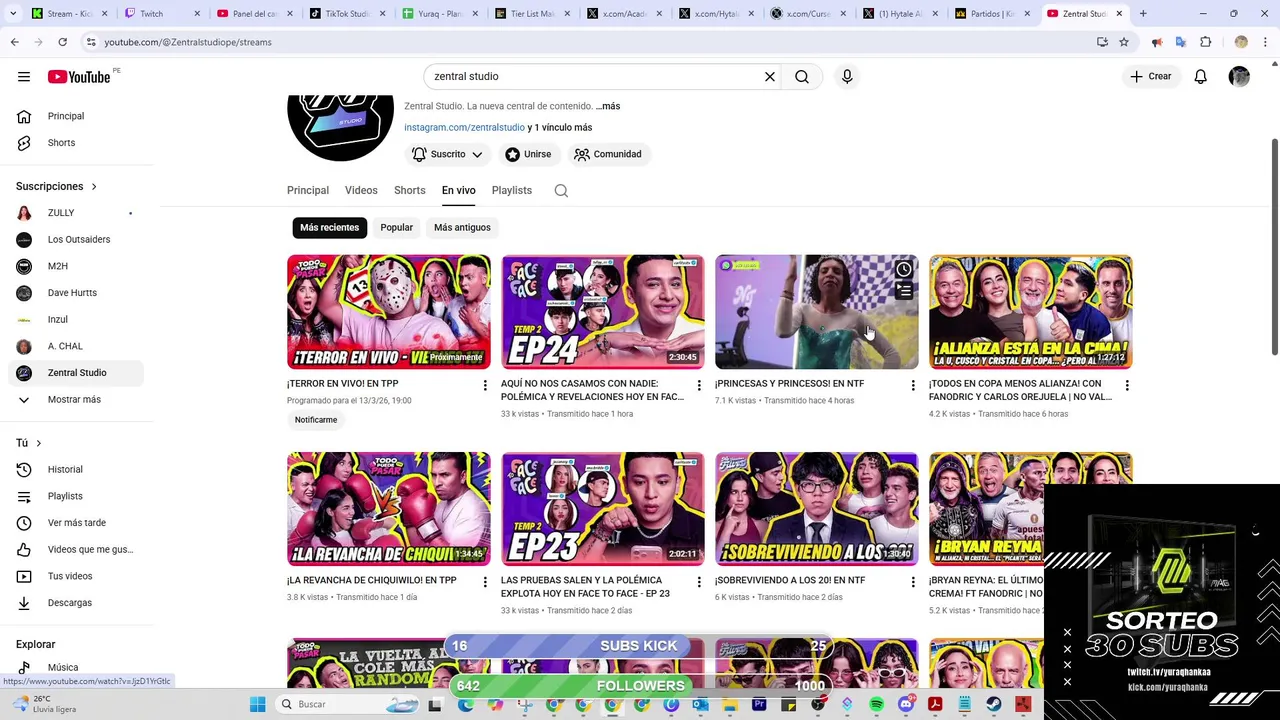This screenshot has height=720, width=1280.
Task: Bookmark this page with the star
Action: (x=1124, y=42)
